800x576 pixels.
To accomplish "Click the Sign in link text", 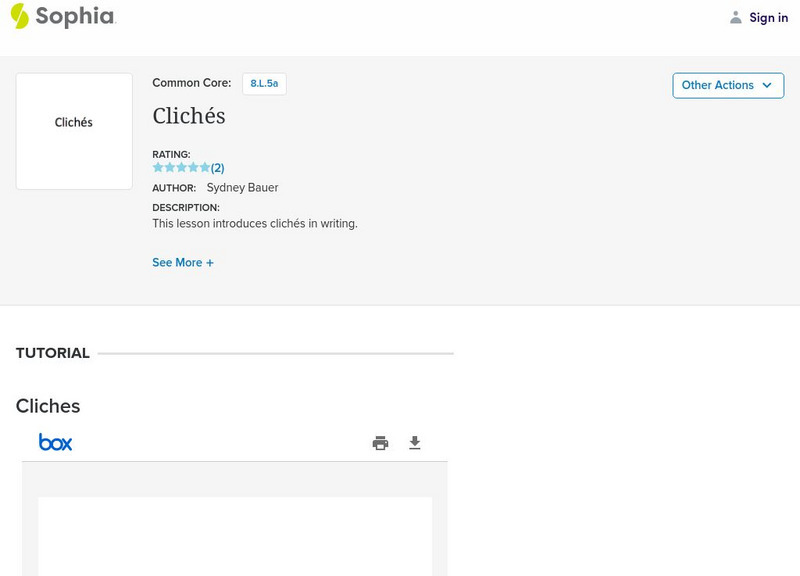I will coord(769,18).
